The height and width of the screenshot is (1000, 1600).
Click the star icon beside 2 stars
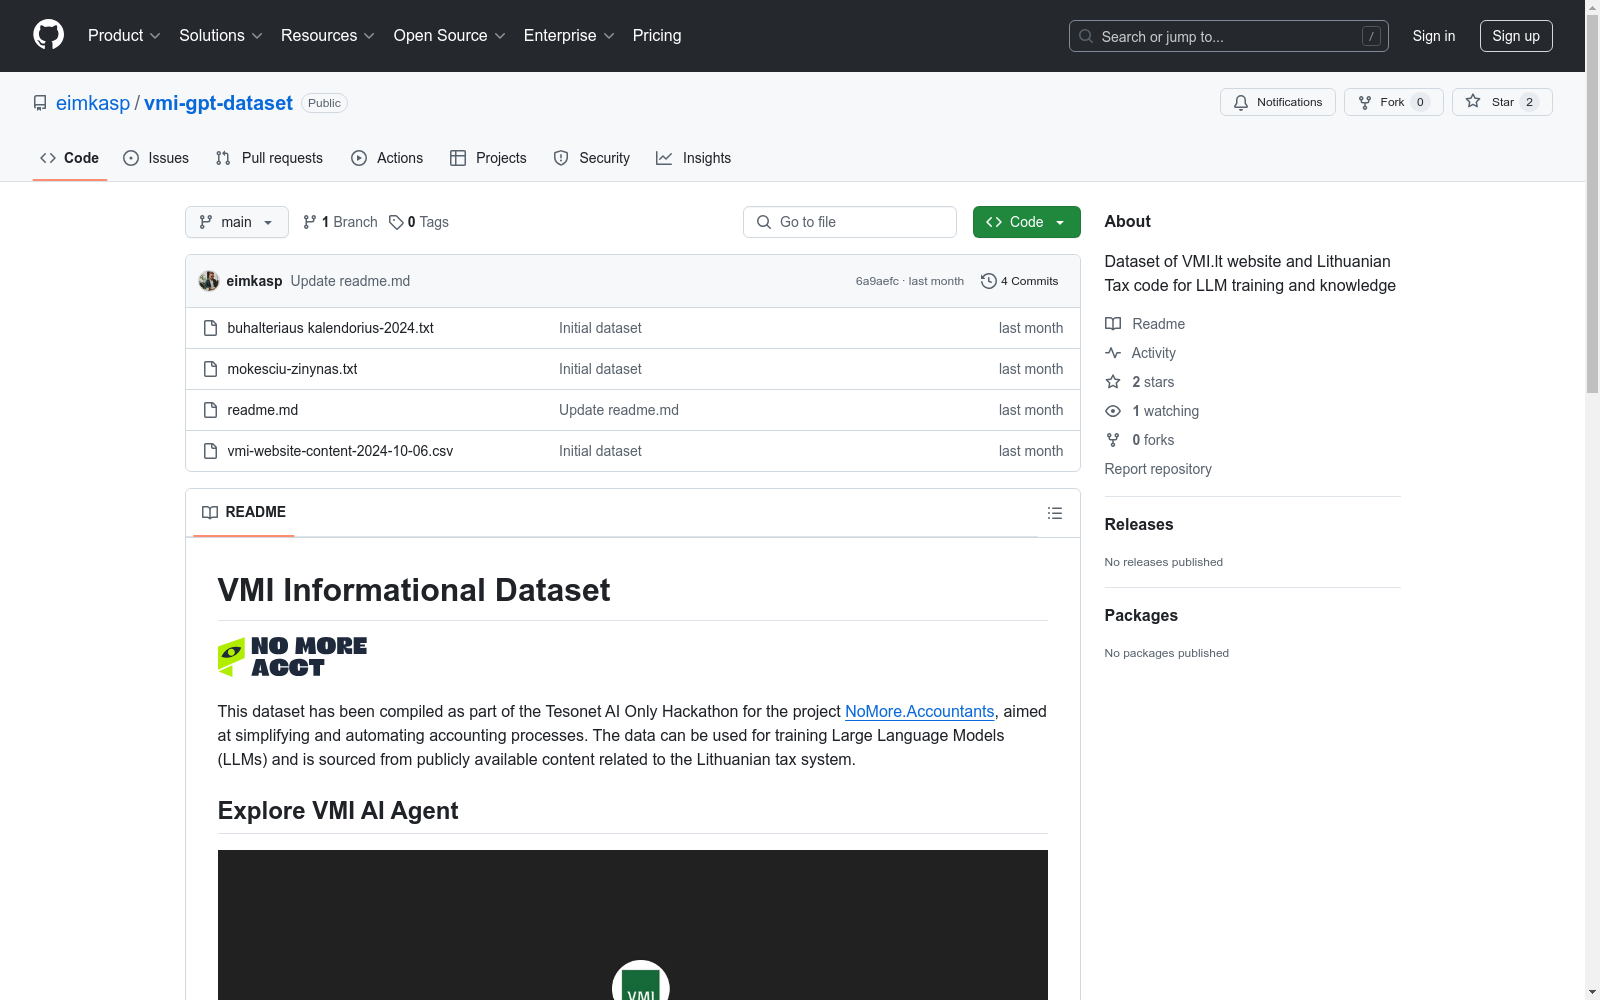tap(1113, 382)
